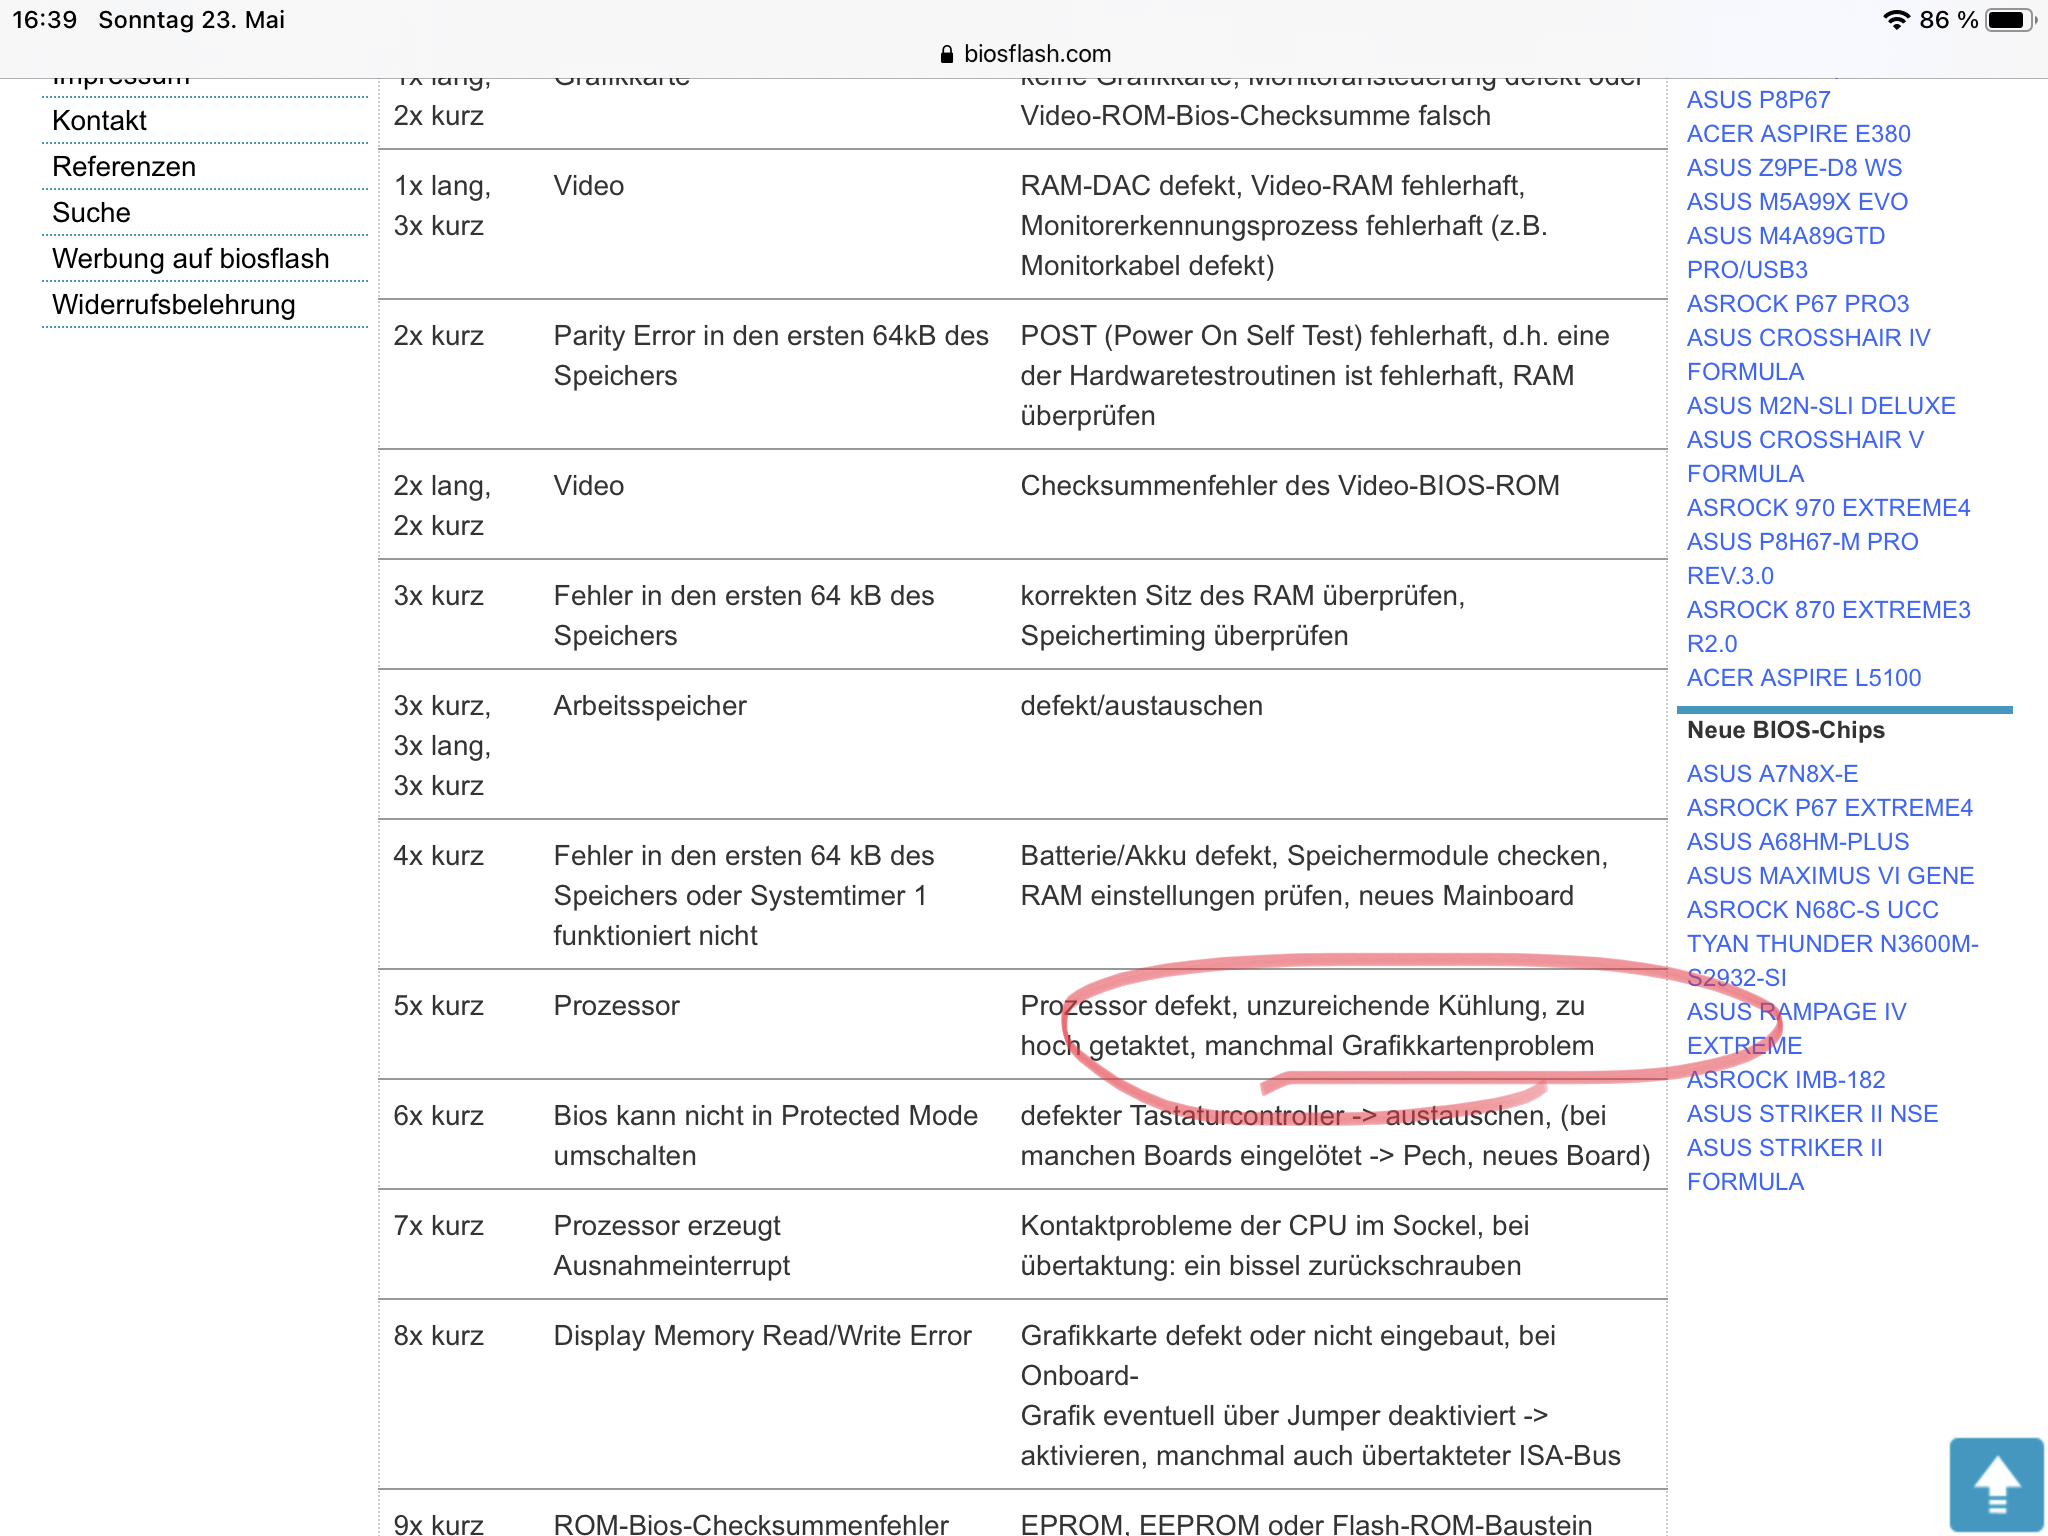Open ACER ASPIRE L5100 link
Screen dimensions: 2048x1536
(1803, 678)
